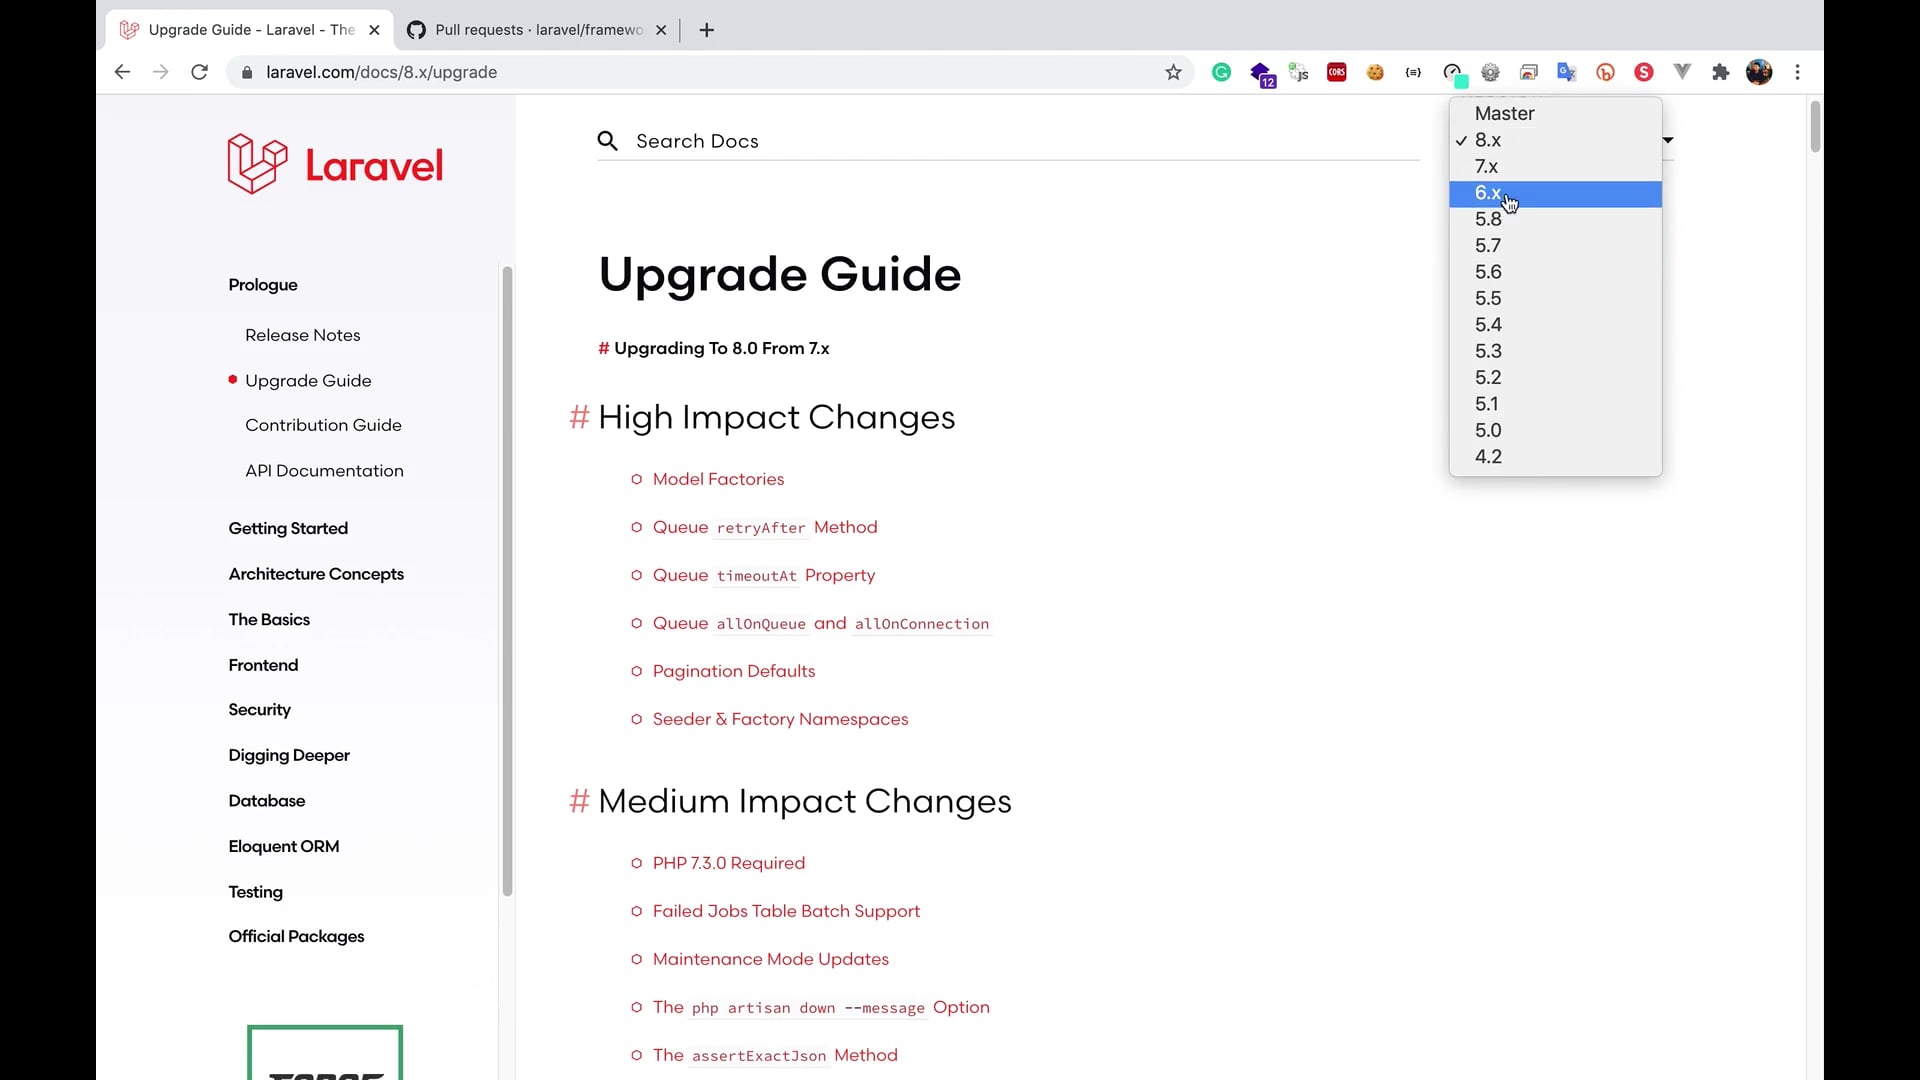The height and width of the screenshot is (1080, 1920).
Task: Click the Vue devtools extension icon
Action: coord(1682,72)
